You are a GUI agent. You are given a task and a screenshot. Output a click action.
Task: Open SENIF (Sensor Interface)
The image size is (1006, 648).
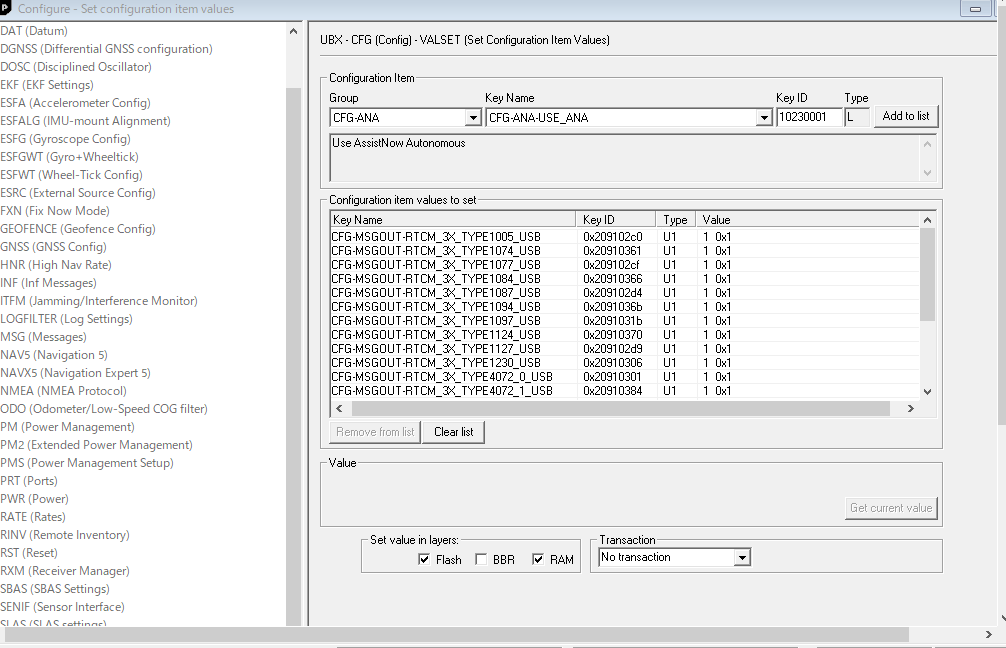tap(62, 606)
